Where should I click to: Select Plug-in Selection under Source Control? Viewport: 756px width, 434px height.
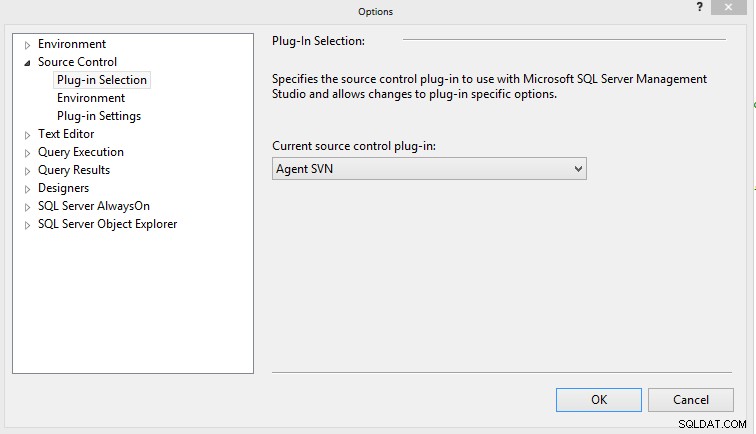pyautogui.click(x=102, y=80)
